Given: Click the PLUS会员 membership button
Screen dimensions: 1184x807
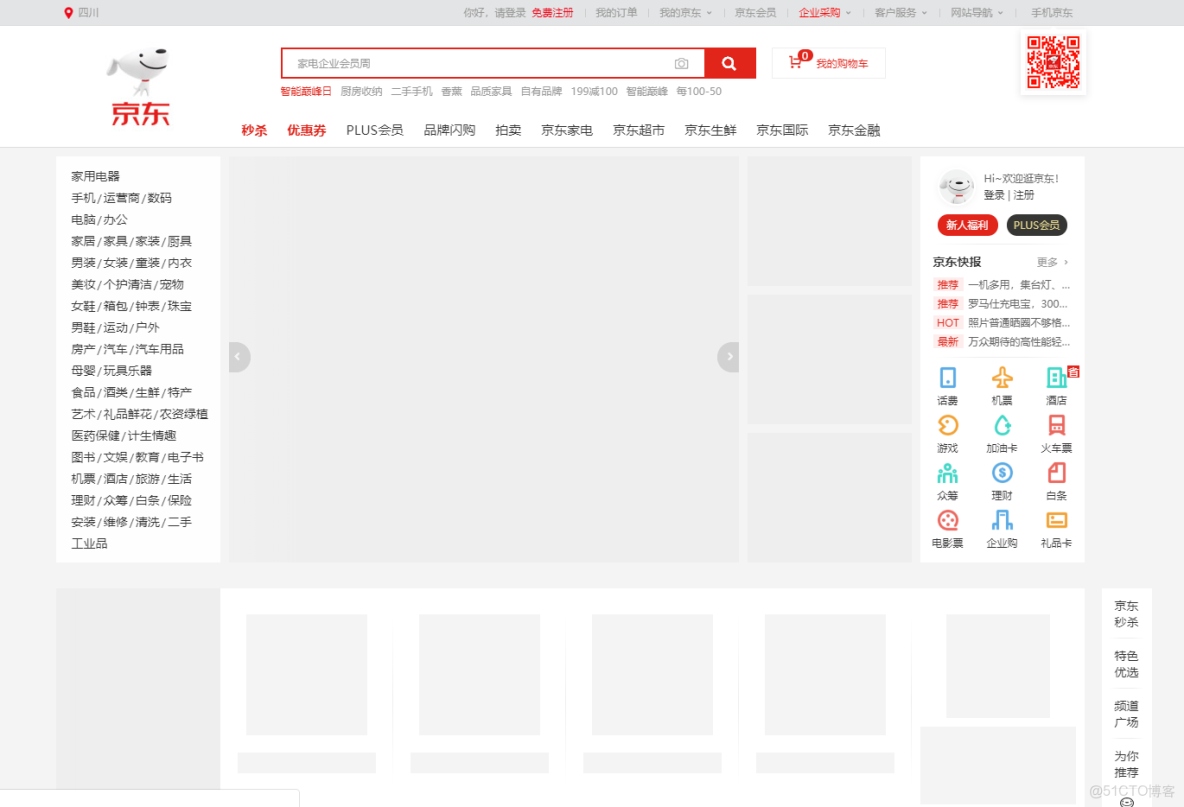Looking at the screenshot, I should click(x=1036, y=225).
